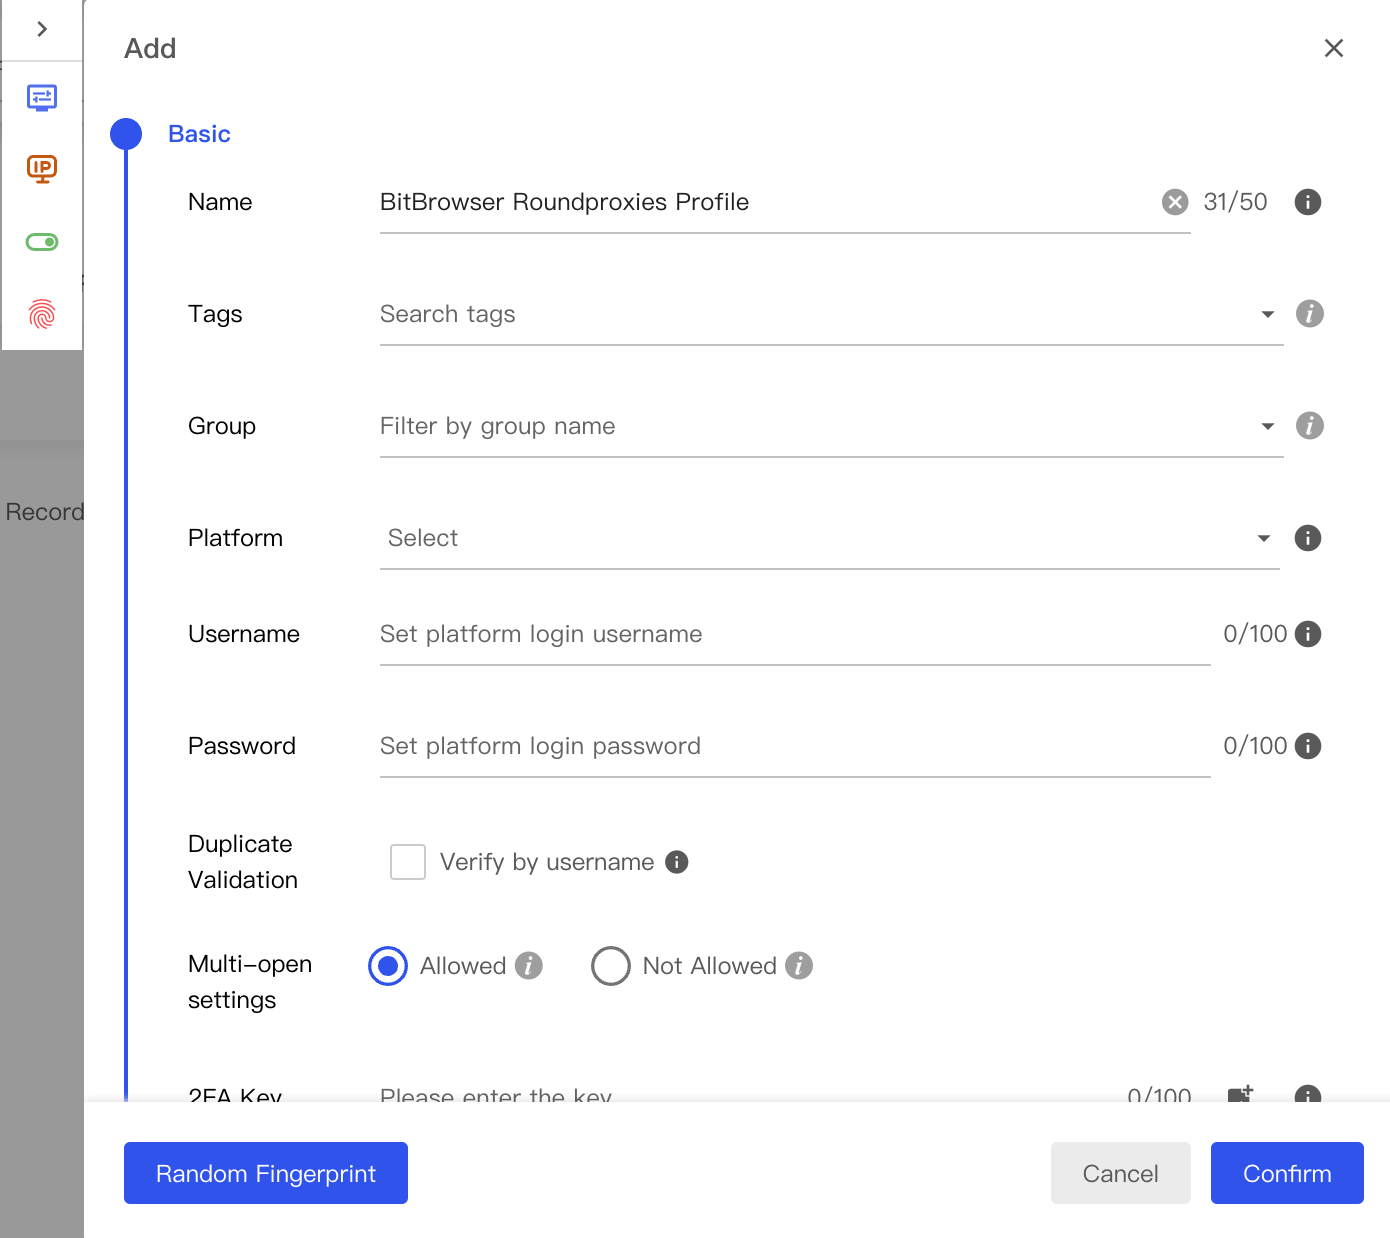Click the blue profile settings sidebar icon
This screenshot has height=1238, width=1390.
point(41,98)
